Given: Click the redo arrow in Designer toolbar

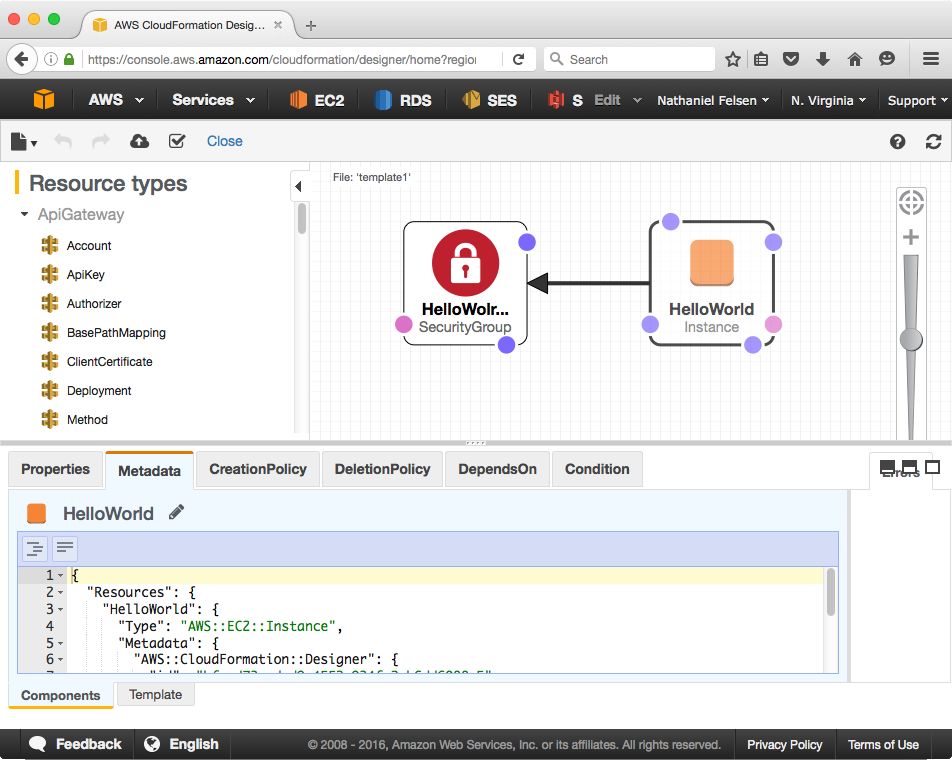Looking at the screenshot, I should click(x=101, y=141).
